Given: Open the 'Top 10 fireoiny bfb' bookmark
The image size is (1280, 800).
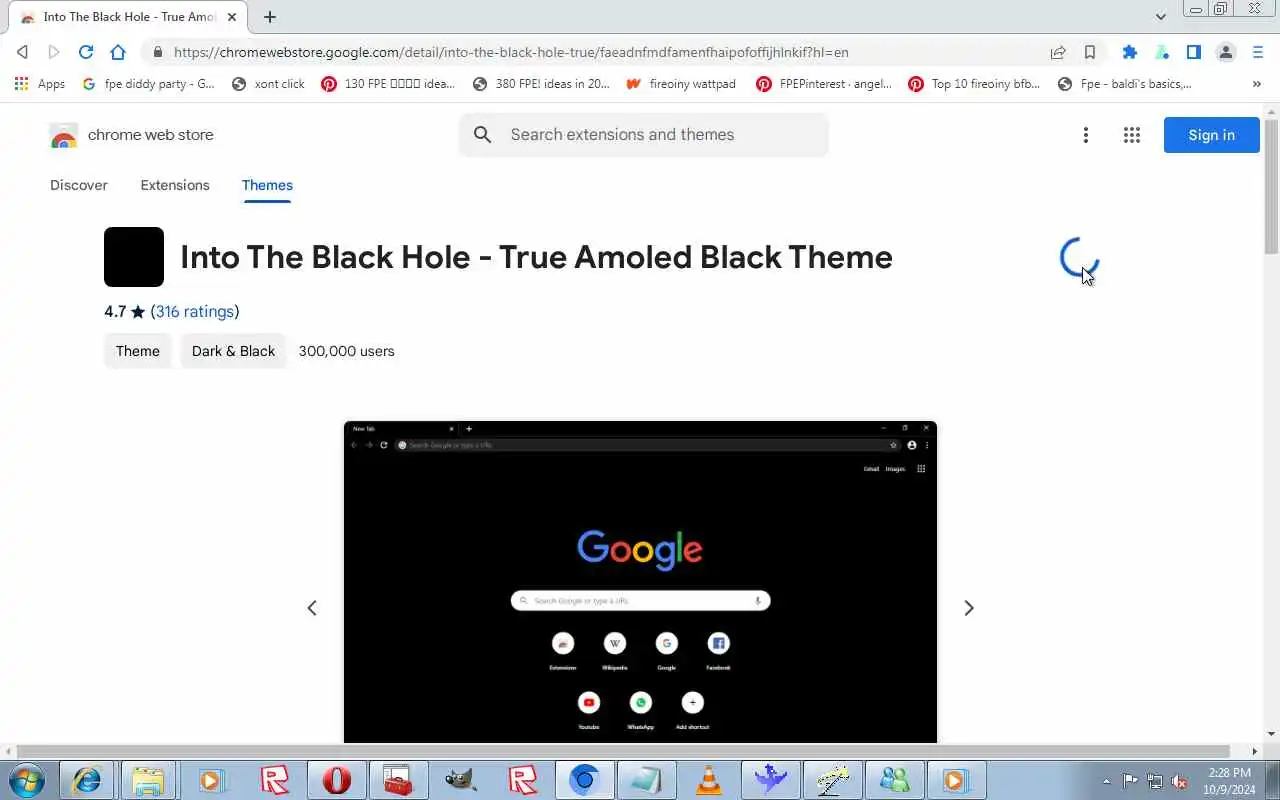Looking at the screenshot, I should 975,84.
